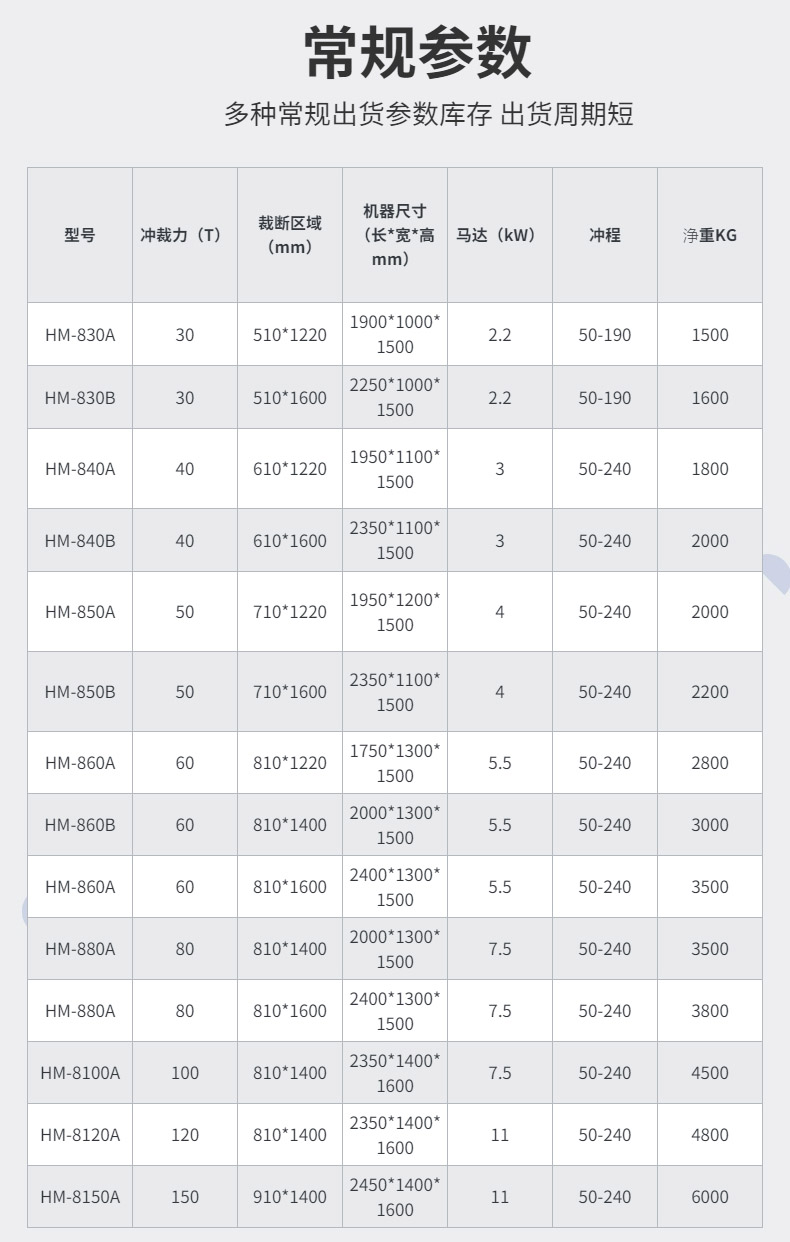Select the 机器尺寸 header cell

click(x=395, y=235)
